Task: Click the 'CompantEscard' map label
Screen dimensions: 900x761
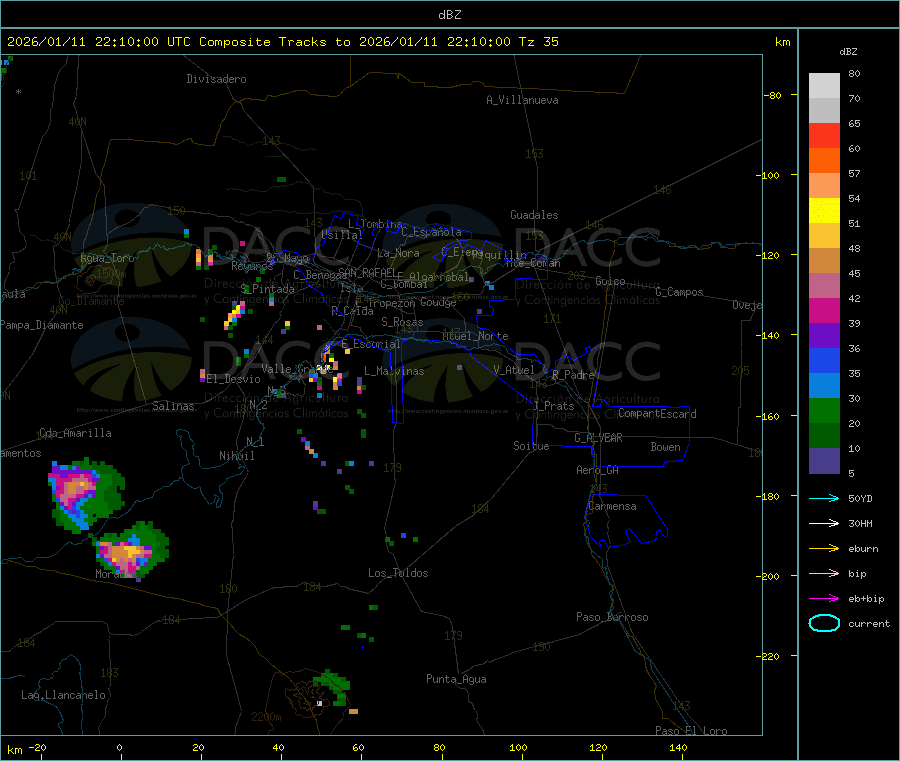Action: (657, 413)
